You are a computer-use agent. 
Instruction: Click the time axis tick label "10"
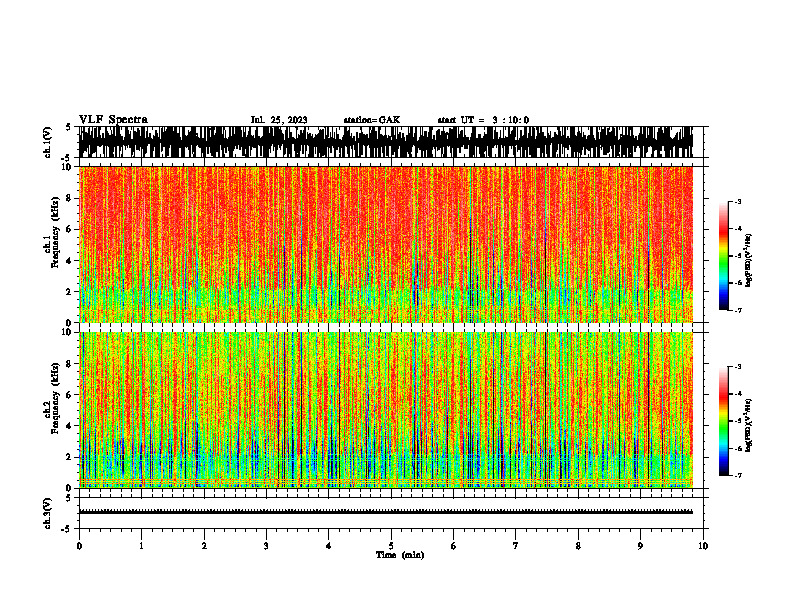703,546
